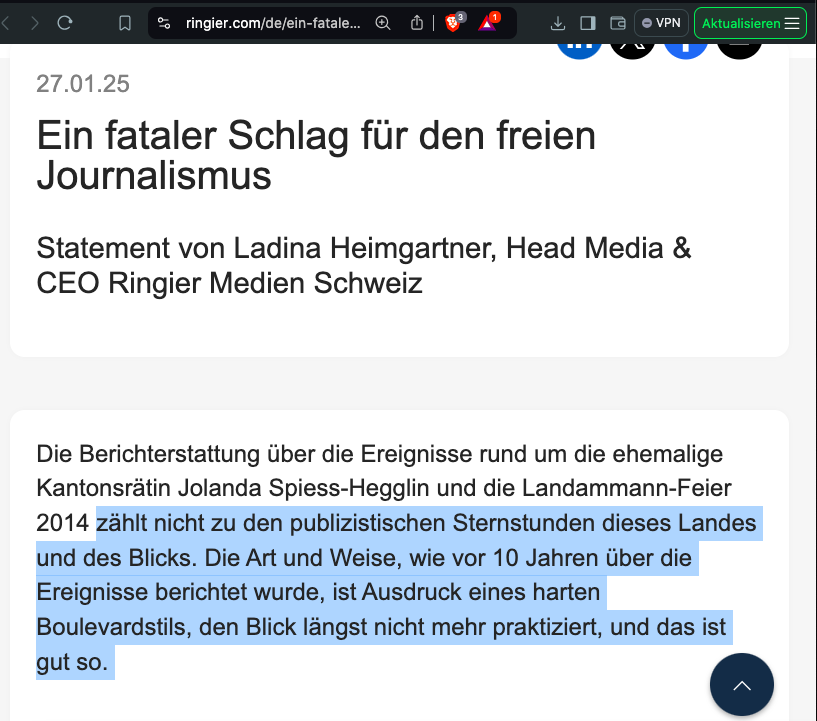
Task: Open Brave Shields lion icon
Action: click(x=453, y=23)
